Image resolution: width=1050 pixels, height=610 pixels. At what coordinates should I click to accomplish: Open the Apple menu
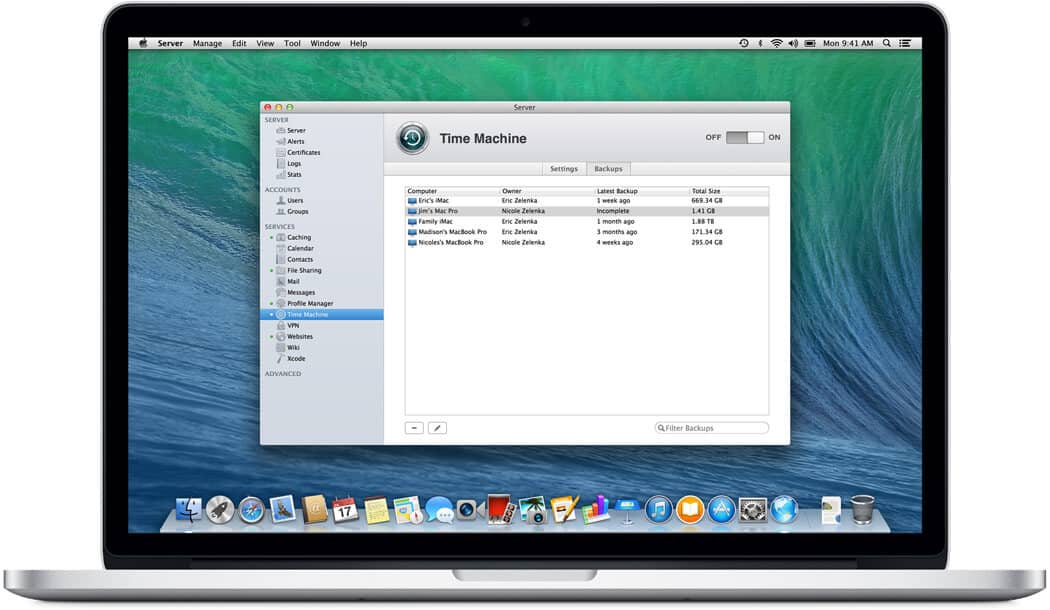[143, 43]
